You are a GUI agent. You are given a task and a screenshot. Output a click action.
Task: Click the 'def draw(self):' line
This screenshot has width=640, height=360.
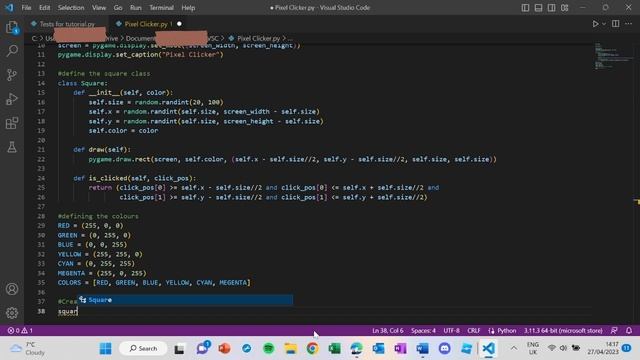(102, 149)
